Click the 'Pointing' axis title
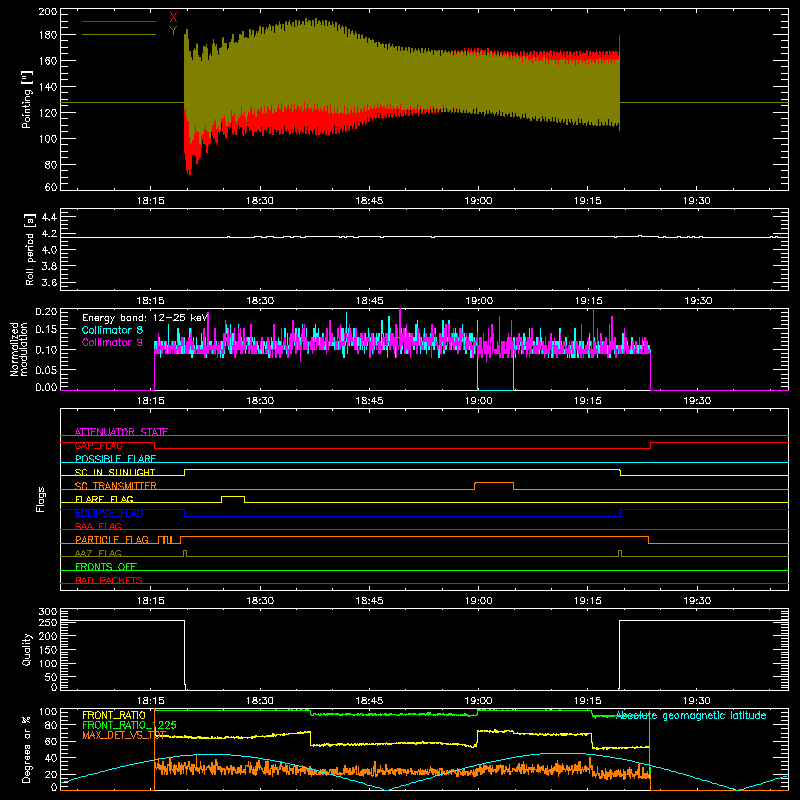This screenshot has height=800, width=800. [x=27, y=99]
